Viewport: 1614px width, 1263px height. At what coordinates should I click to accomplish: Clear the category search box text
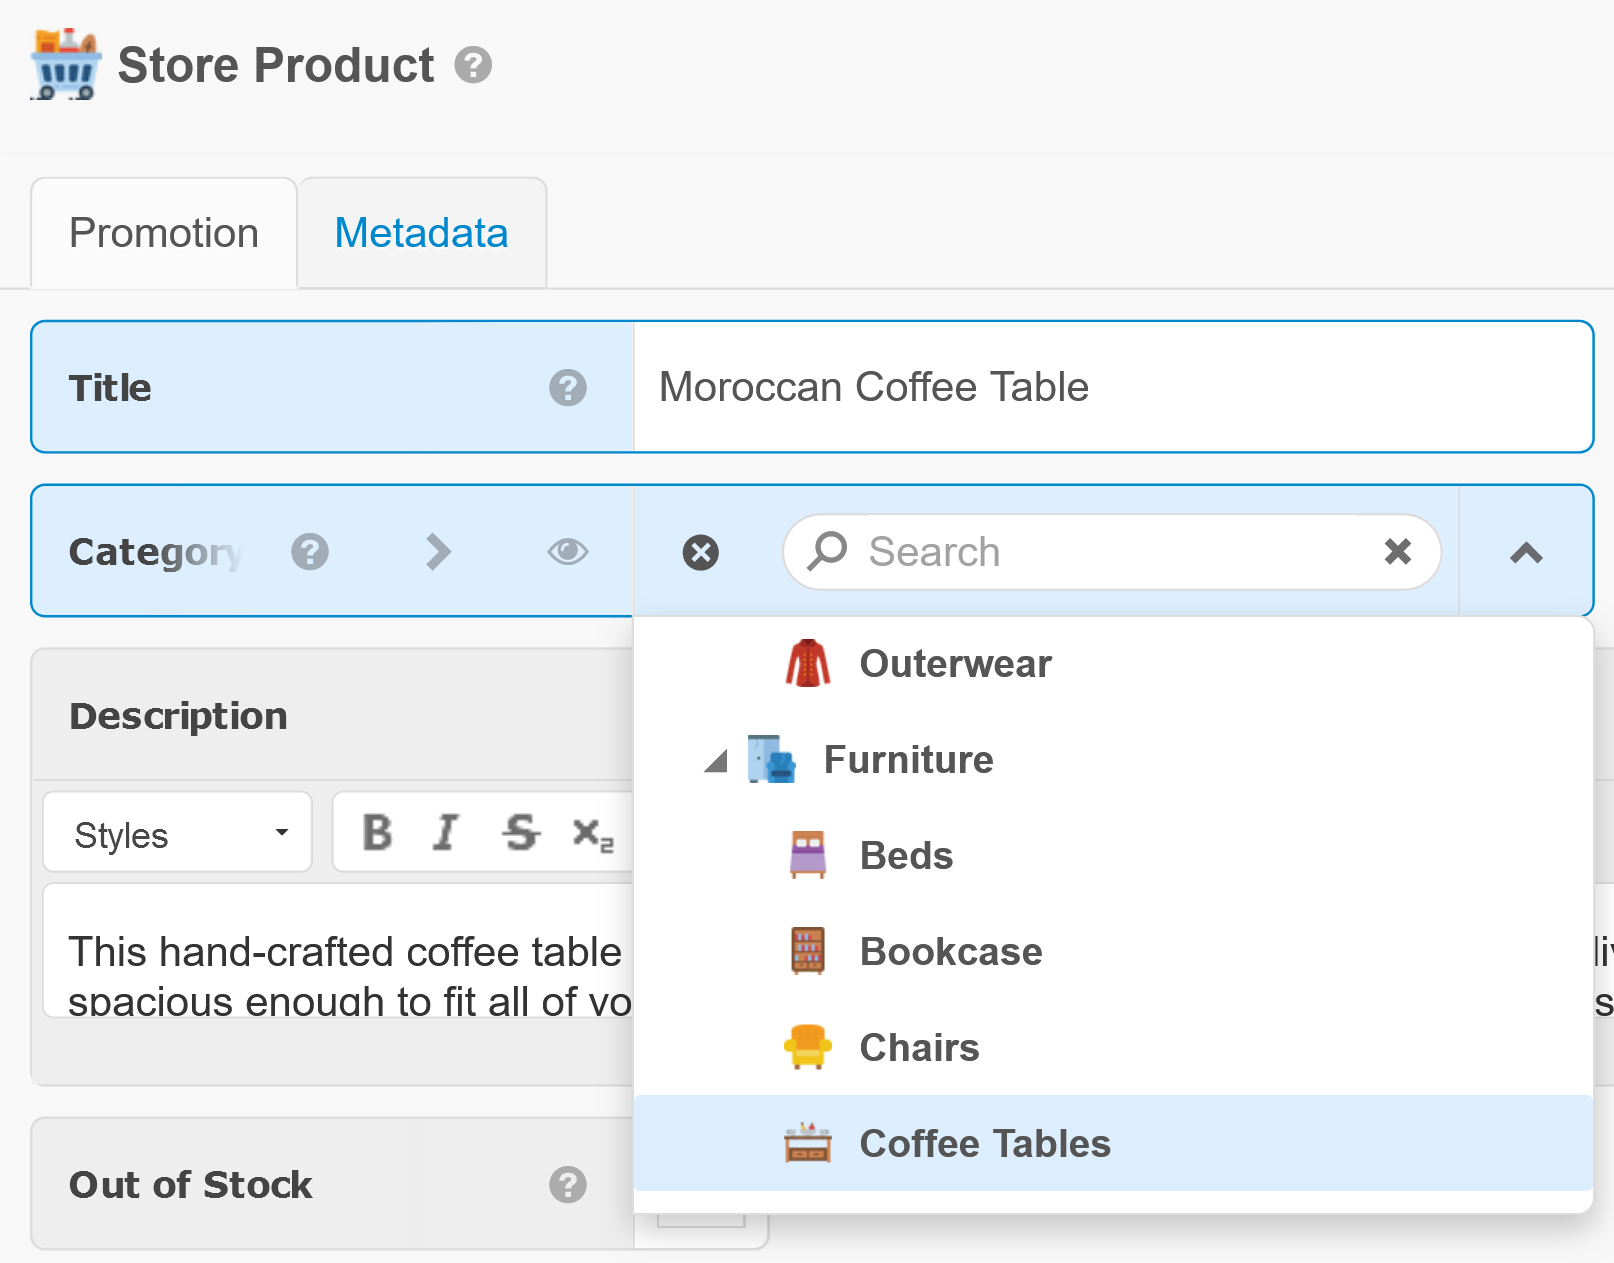(1397, 551)
